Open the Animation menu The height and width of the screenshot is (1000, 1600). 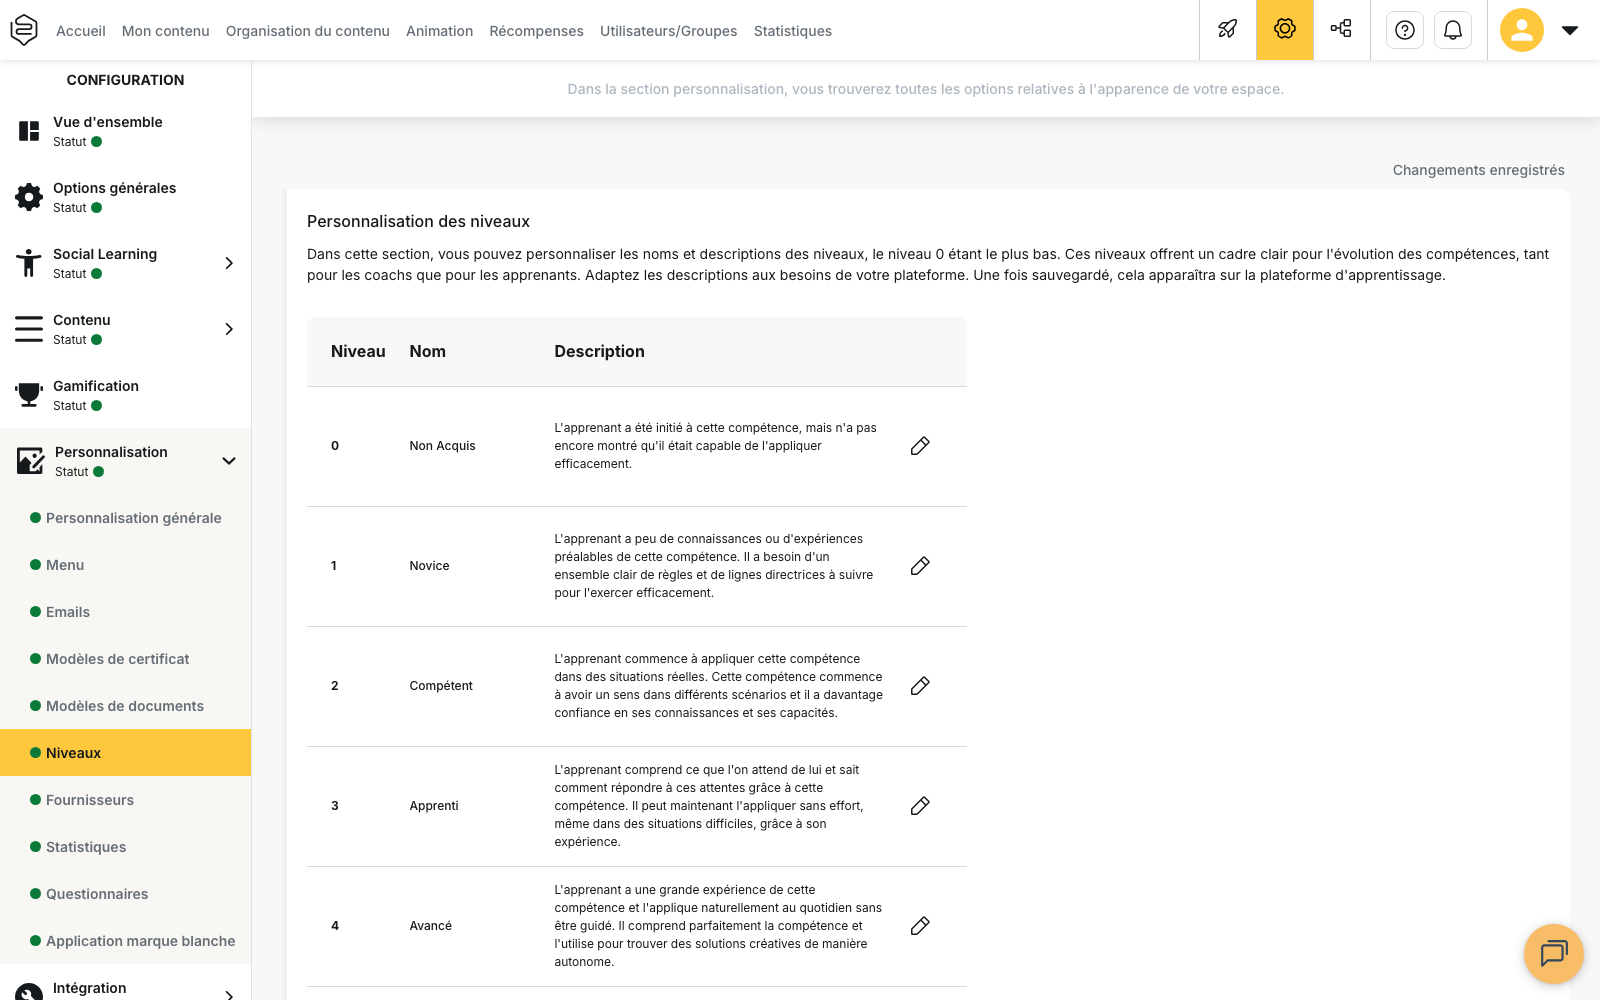pos(440,31)
